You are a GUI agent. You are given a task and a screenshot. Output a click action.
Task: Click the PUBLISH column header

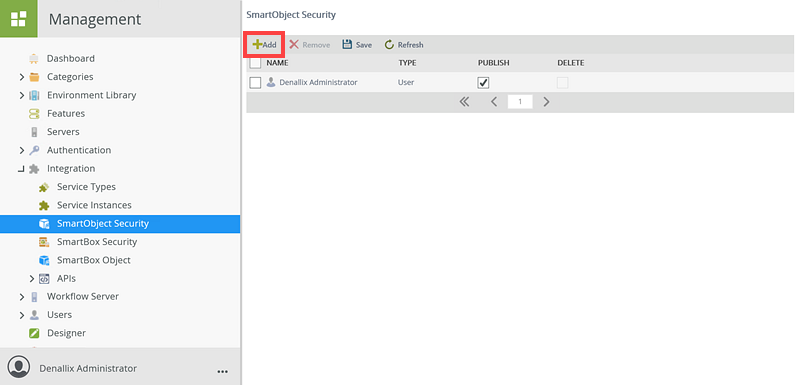click(x=493, y=63)
